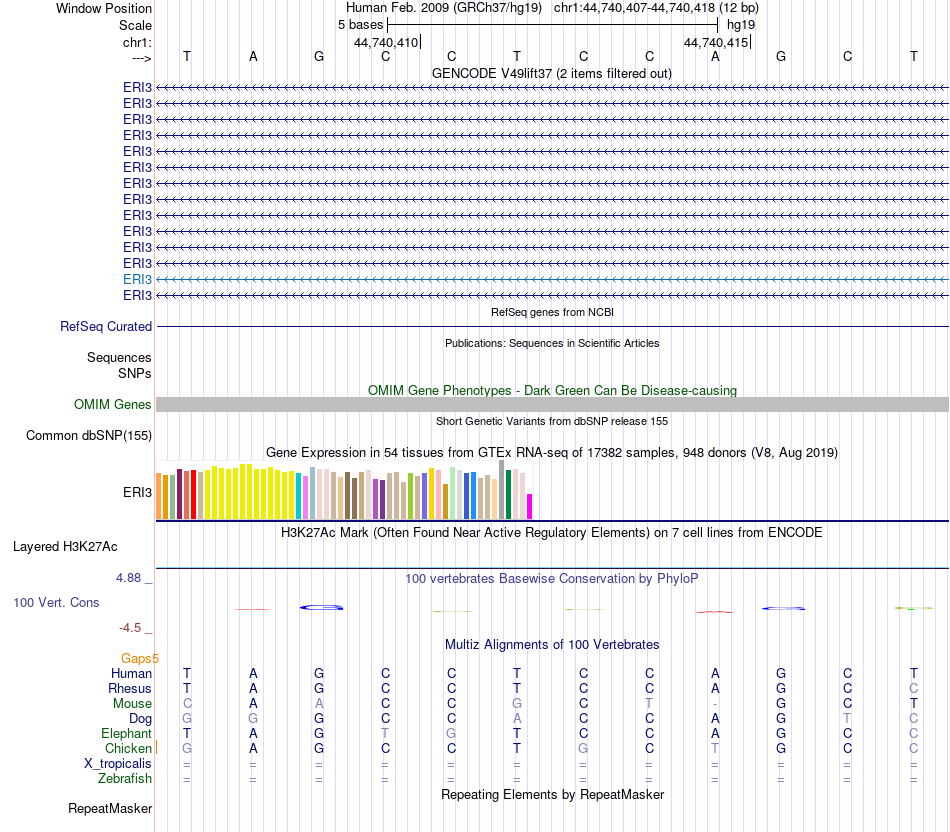Select the X_tropicalis alignment row label
This screenshot has width=950, height=832.
click(118, 764)
